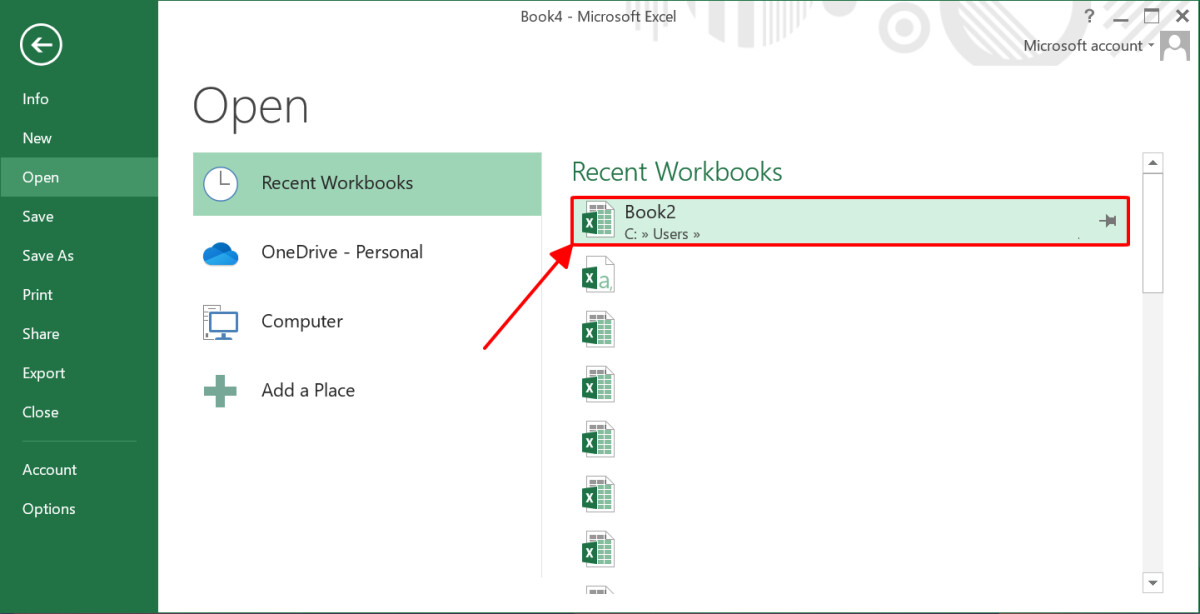
Task: Open the New workbook tab
Action: (x=37, y=137)
